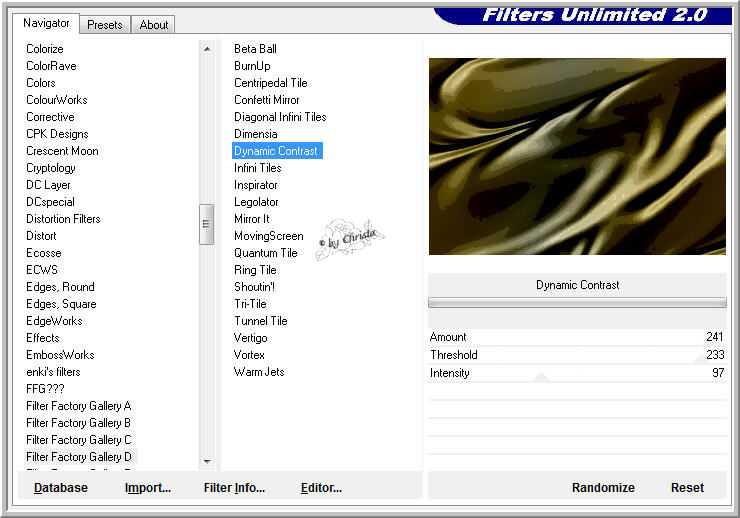Choose the Centripedal Tile filter
740x518 pixels.
click(271, 83)
